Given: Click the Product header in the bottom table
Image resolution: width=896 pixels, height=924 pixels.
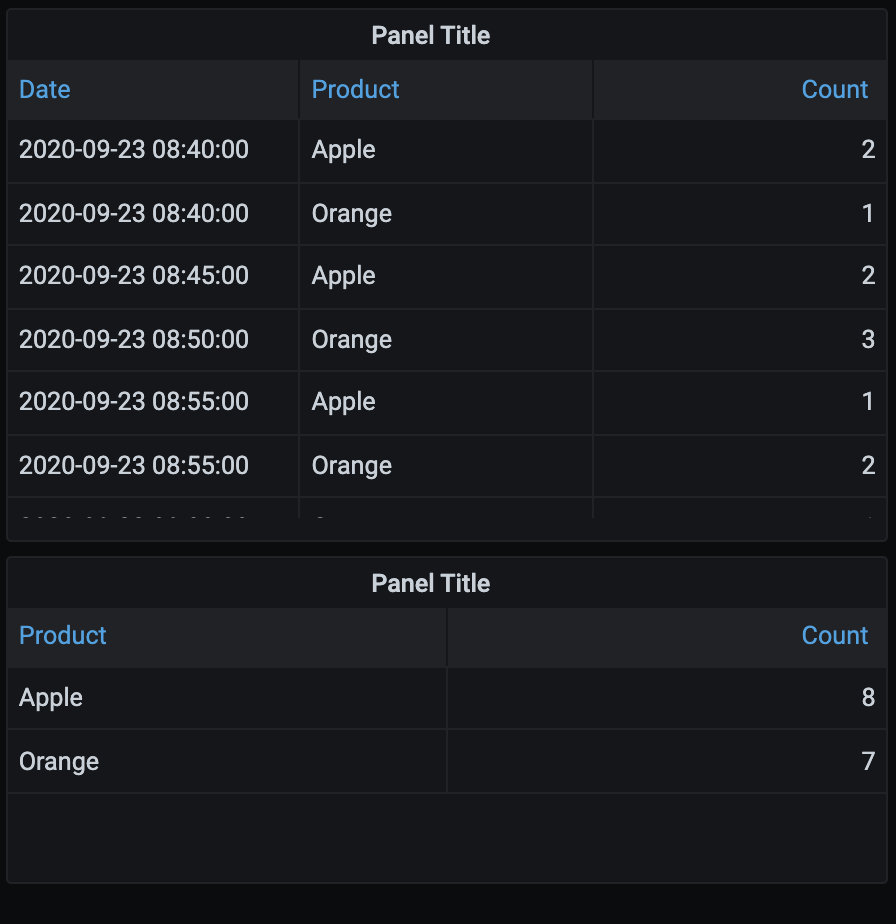Looking at the screenshot, I should coord(63,636).
